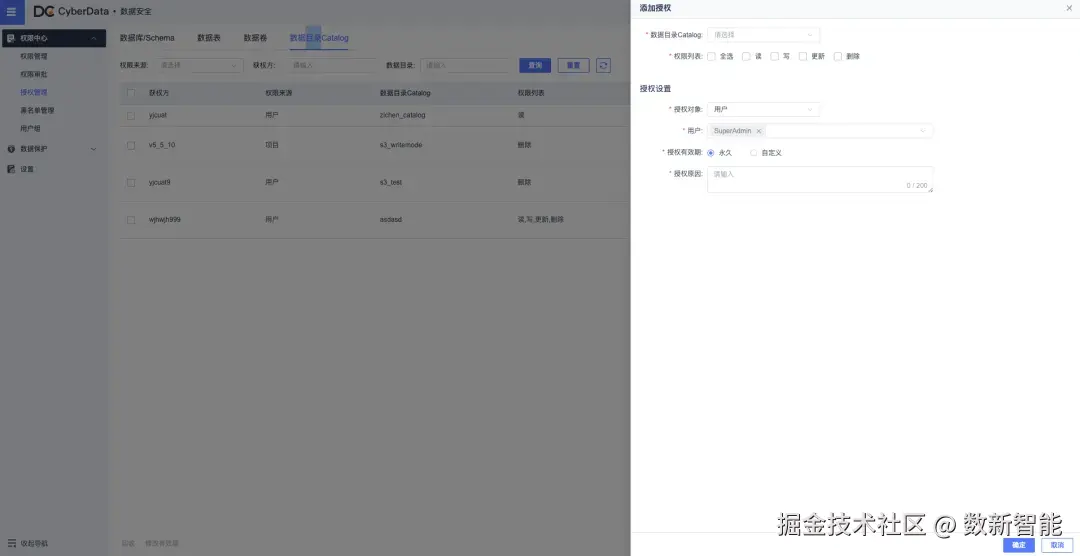Open 设置 in the sidebar
The height and width of the screenshot is (556, 1080).
coord(27,169)
